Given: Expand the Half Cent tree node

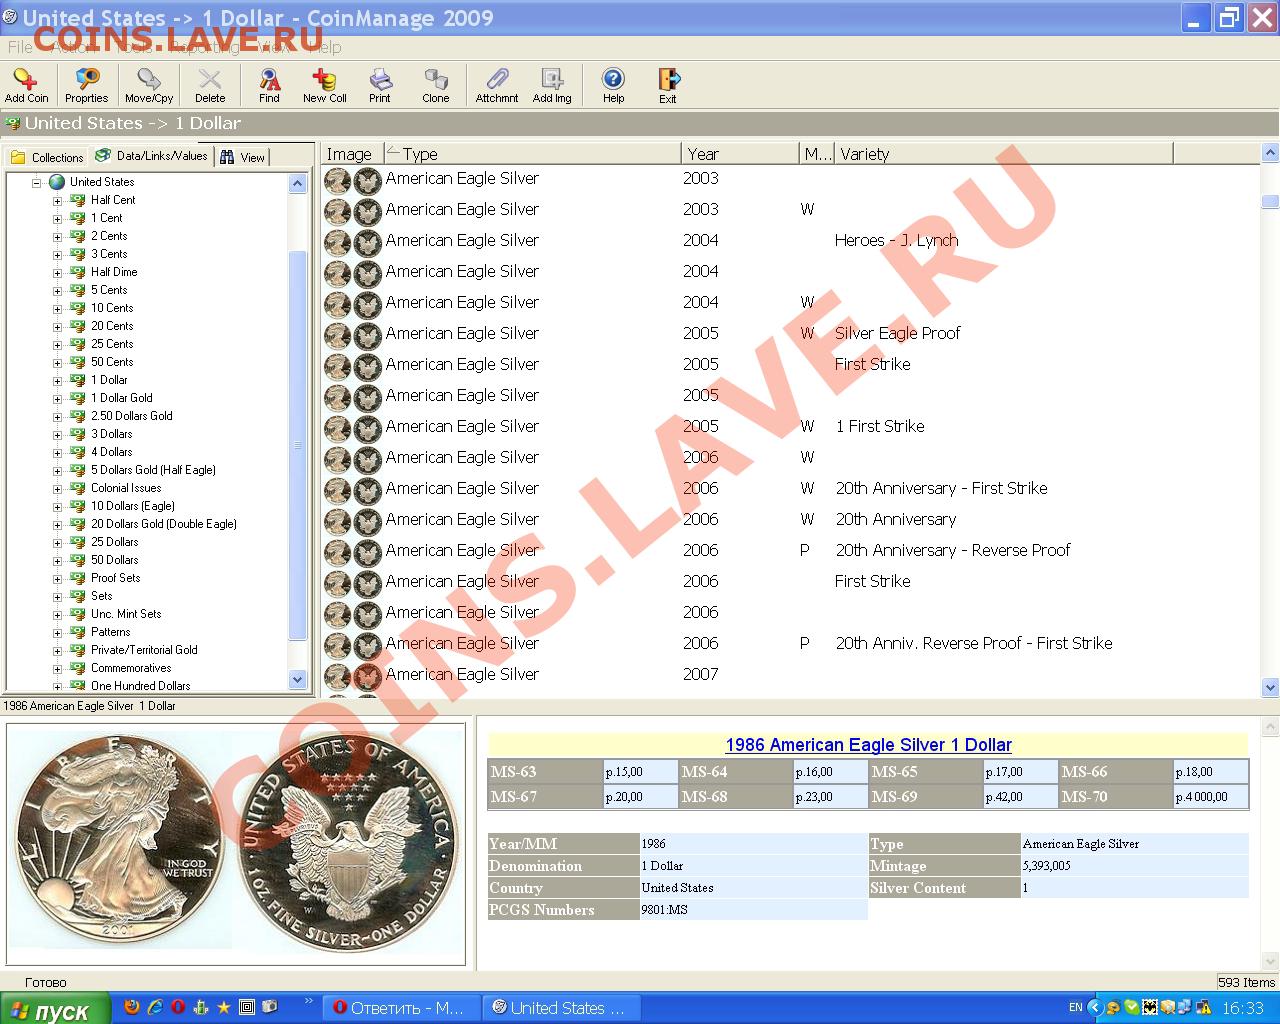Looking at the screenshot, I should point(57,200).
